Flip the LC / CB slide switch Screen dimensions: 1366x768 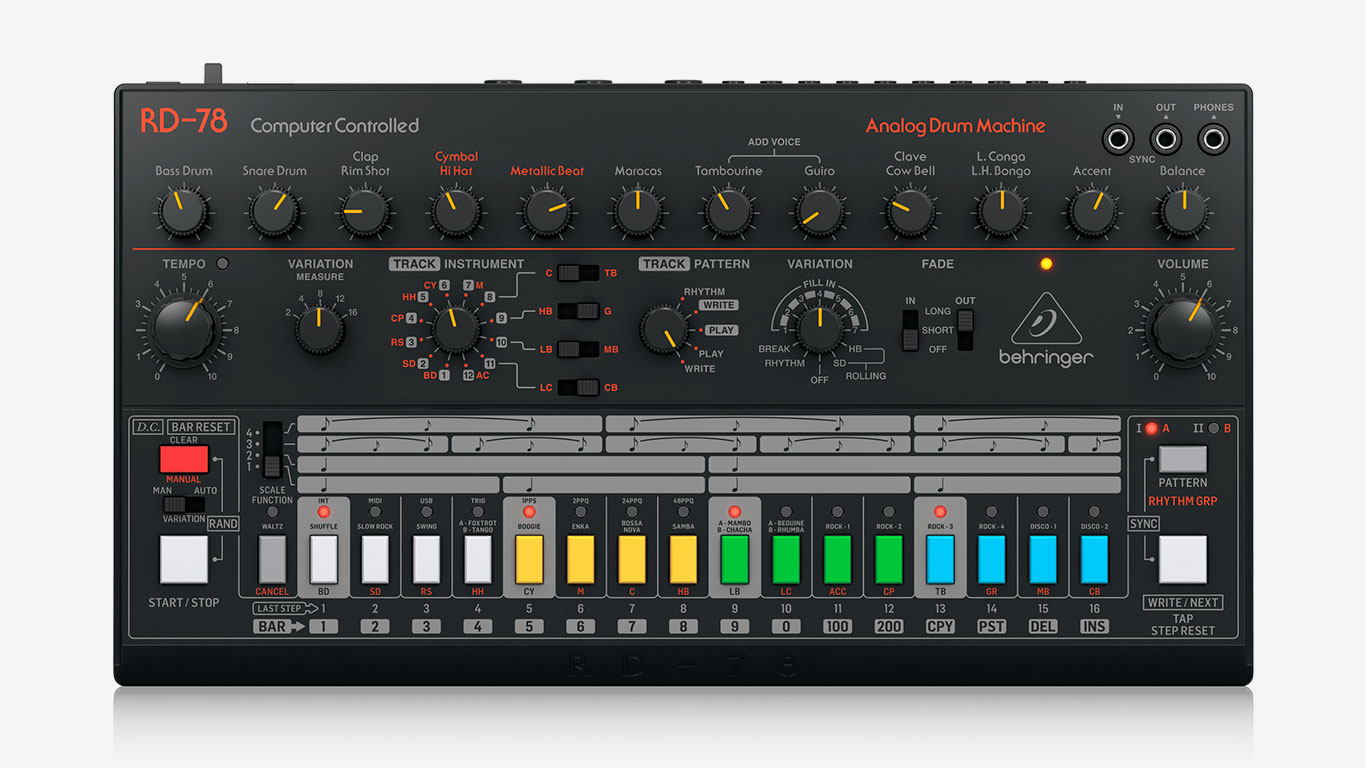point(578,387)
